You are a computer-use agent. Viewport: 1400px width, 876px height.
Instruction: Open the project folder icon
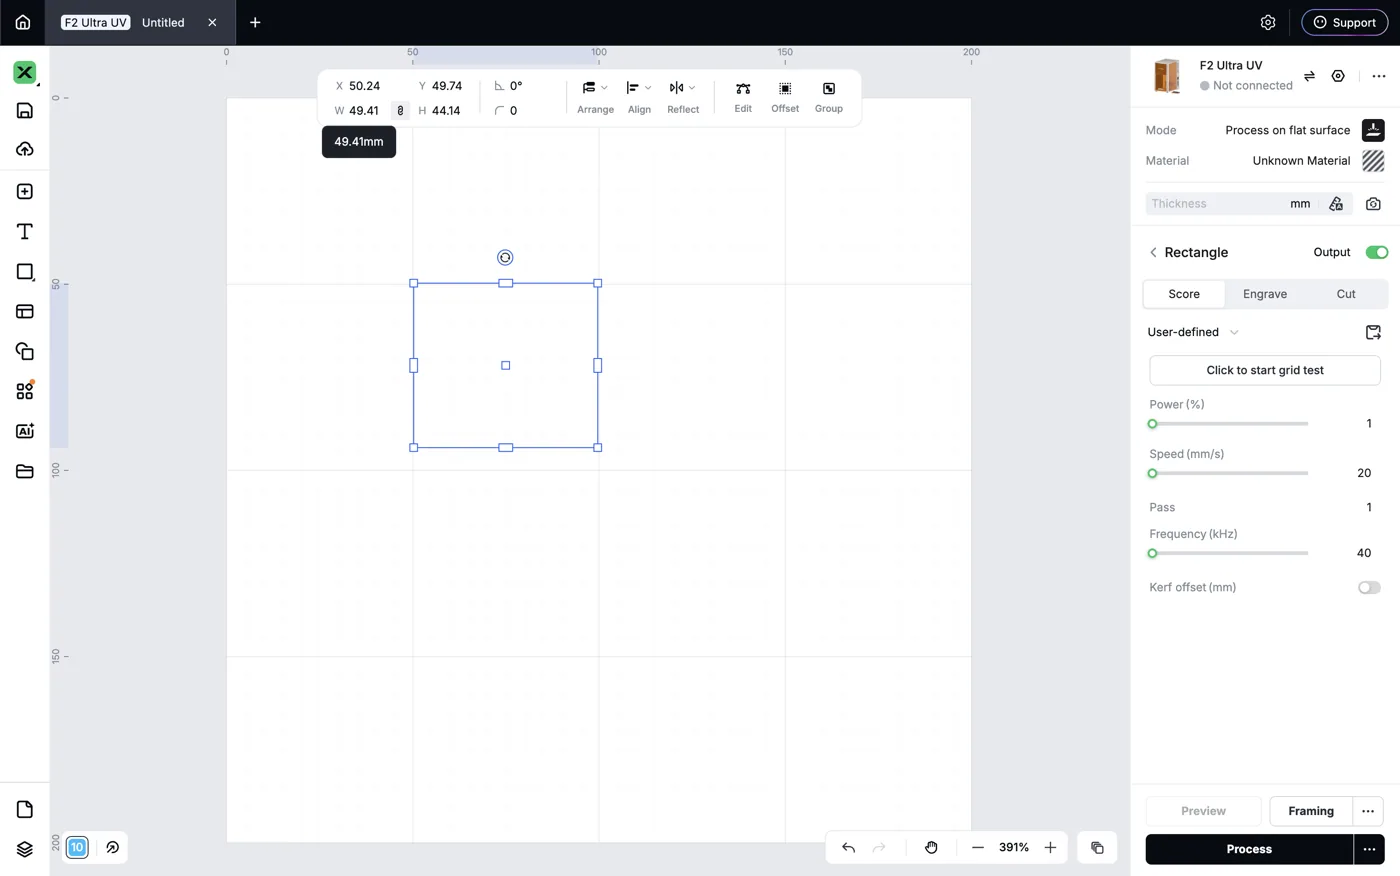(25, 471)
